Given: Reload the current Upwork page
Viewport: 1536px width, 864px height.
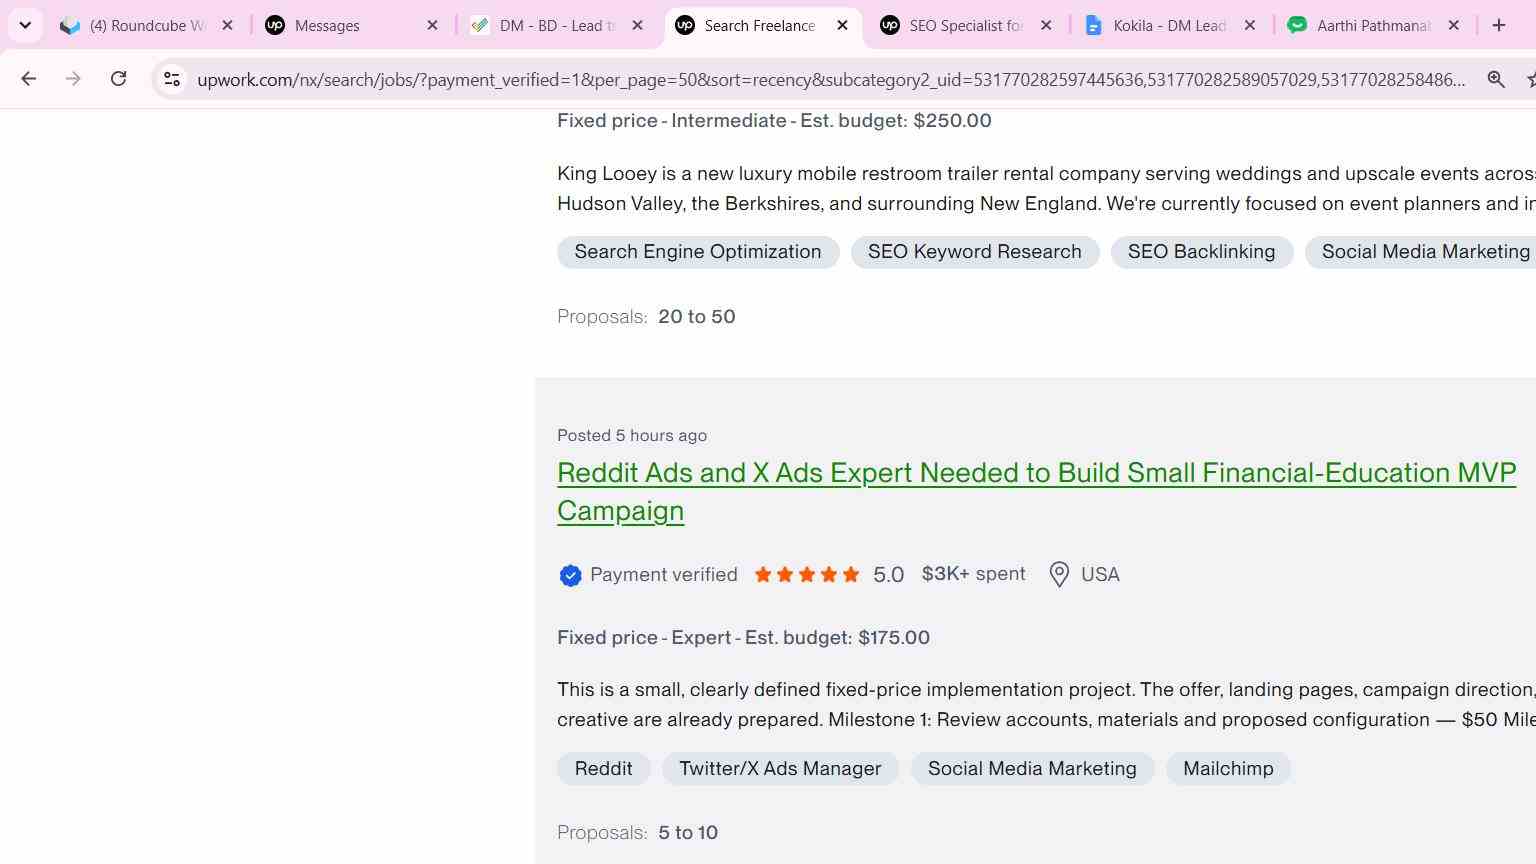Looking at the screenshot, I should [x=118, y=79].
